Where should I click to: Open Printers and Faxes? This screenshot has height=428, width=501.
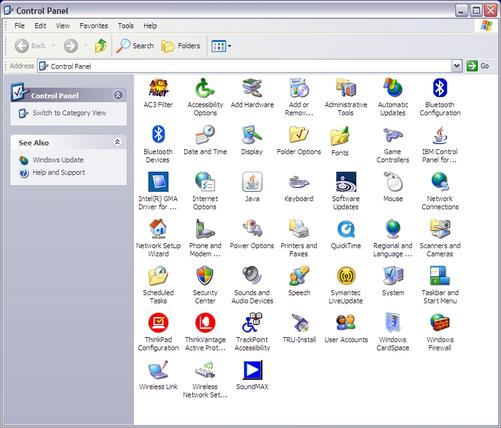[299, 238]
